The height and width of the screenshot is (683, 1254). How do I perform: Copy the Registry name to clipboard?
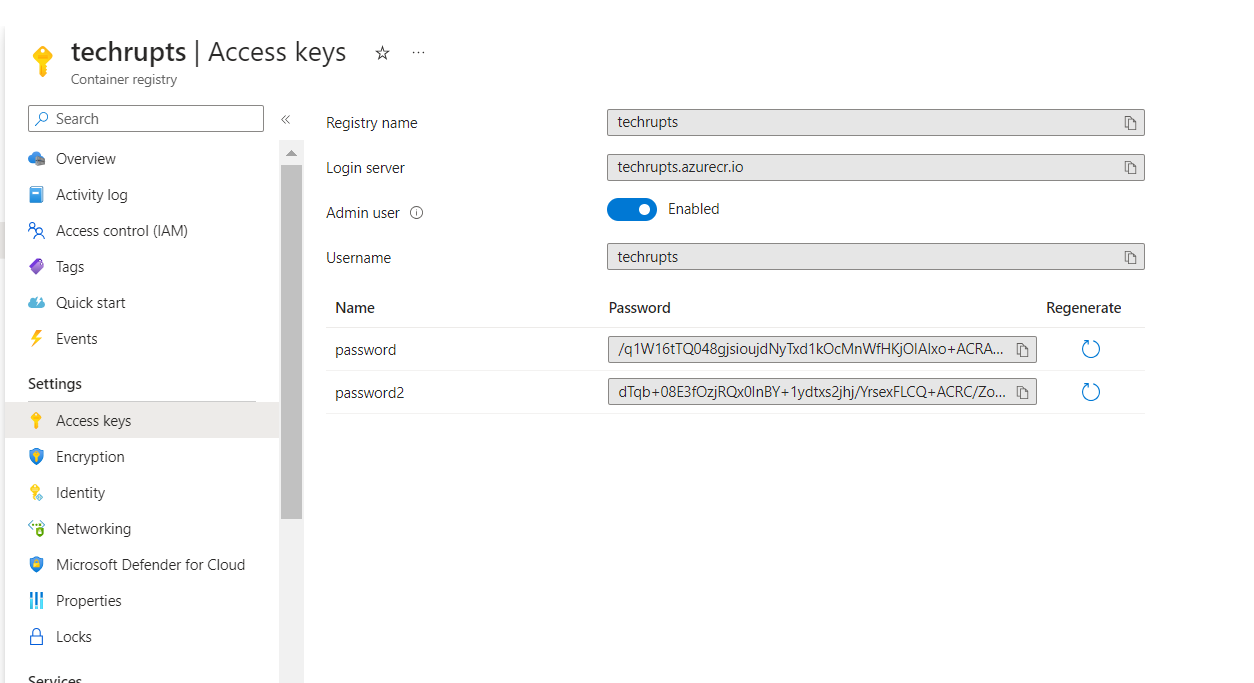click(x=1130, y=123)
